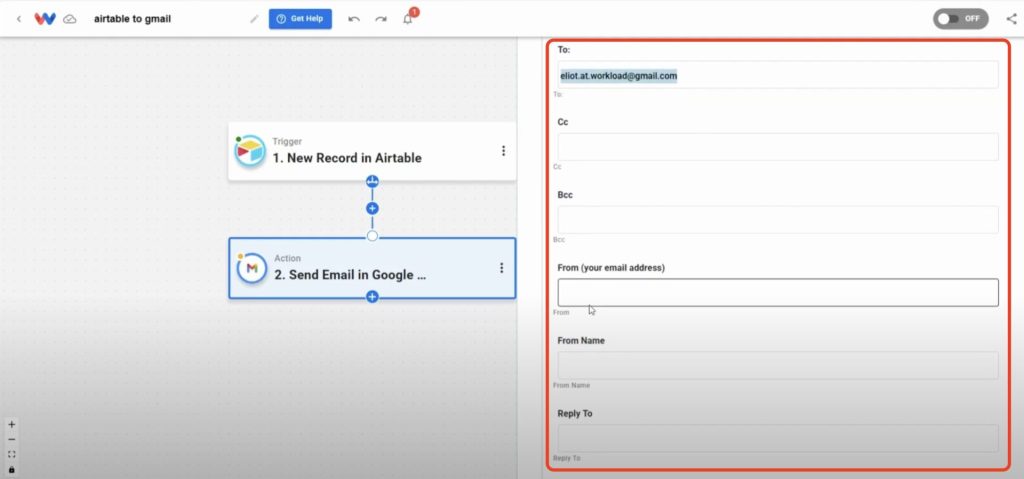The width and height of the screenshot is (1024, 479).
Task: Add a step after Send Email action
Action: click(x=372, y=297)
